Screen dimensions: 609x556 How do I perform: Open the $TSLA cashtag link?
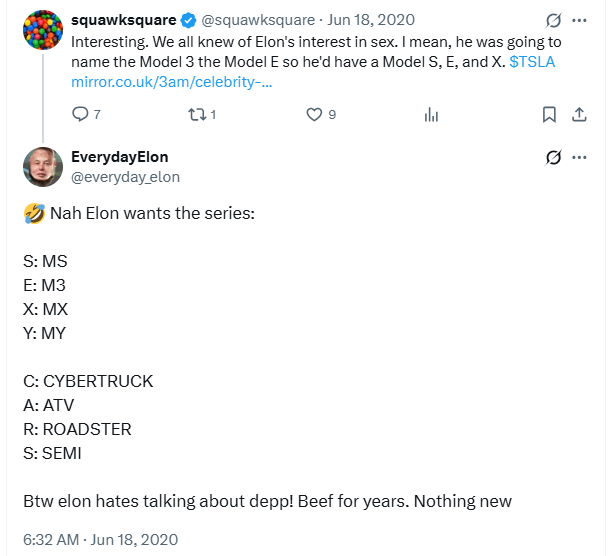[532, 61]
